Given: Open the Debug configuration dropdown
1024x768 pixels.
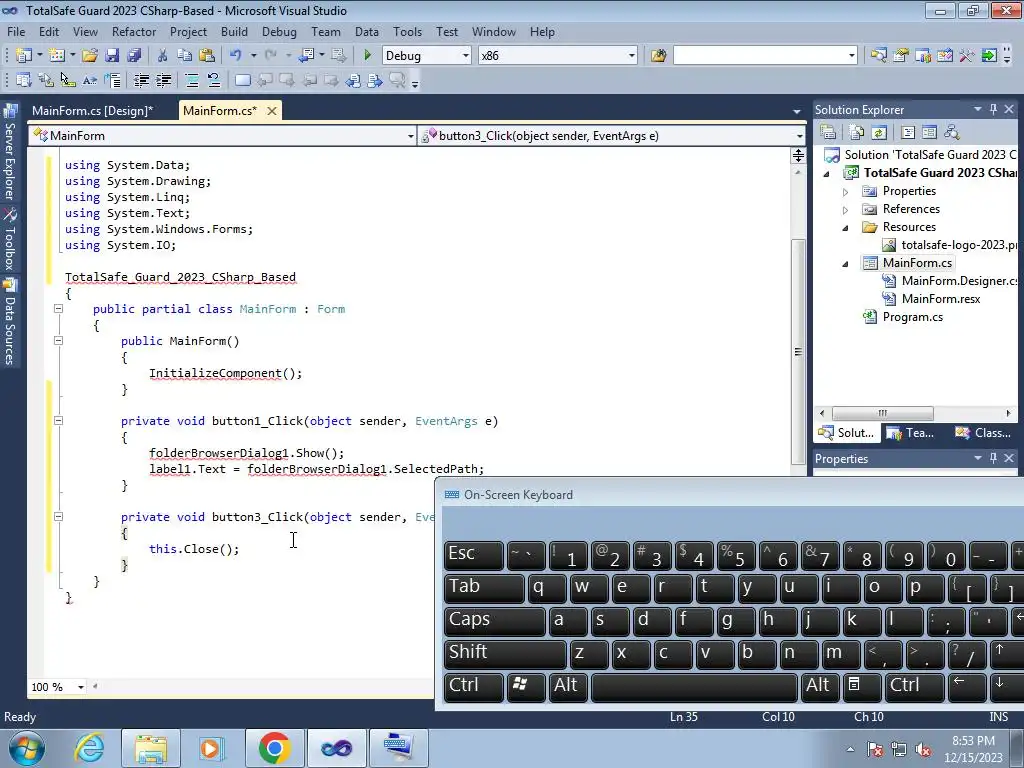Looking at the screenshot, I should pos(466,56).
